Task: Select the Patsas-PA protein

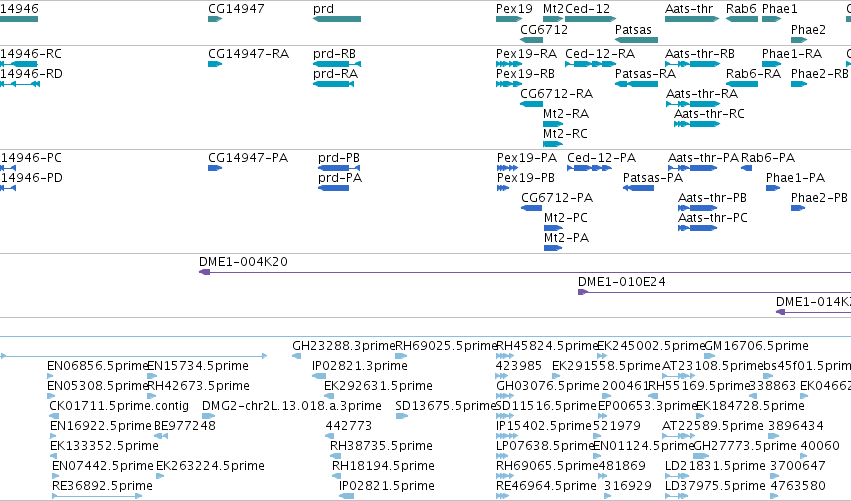Action: (x=638, y=188)
